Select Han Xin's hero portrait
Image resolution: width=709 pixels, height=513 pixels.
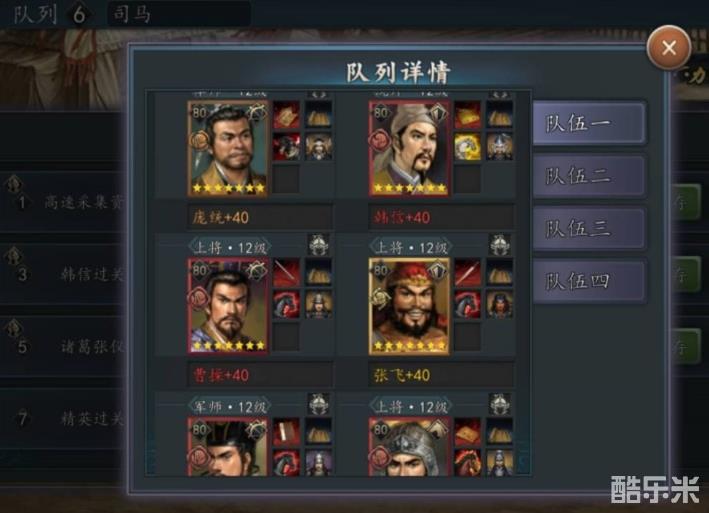pyautogui.click(x=410, y=148)
